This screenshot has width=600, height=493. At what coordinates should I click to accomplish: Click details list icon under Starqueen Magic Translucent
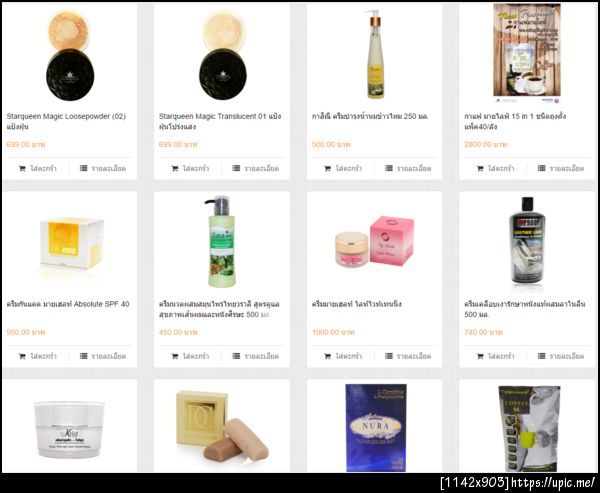point(236,168)
